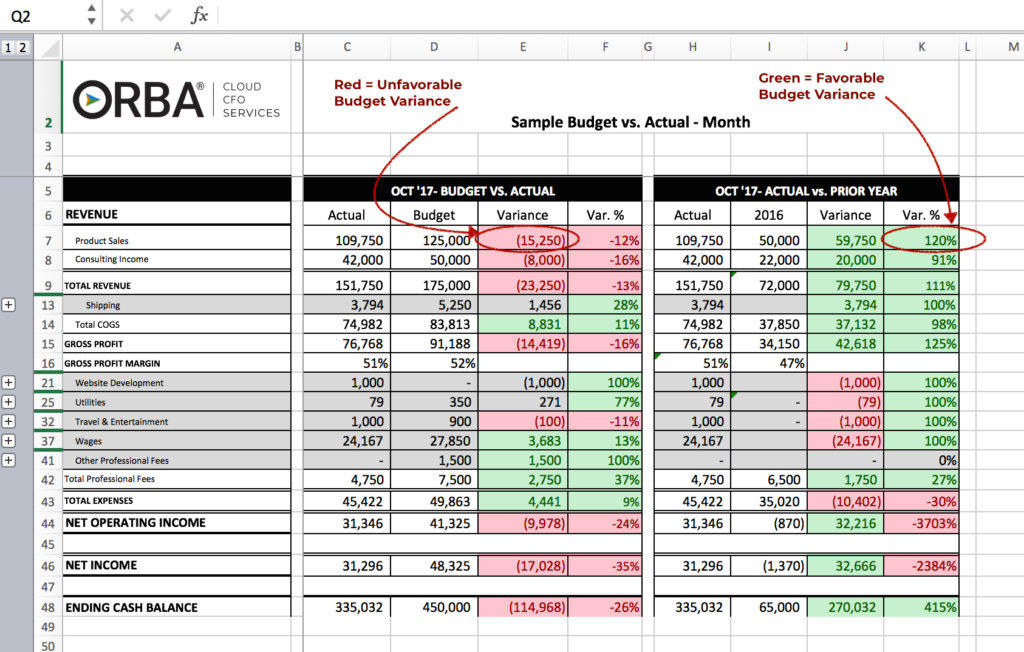1024x652 pixels.
Task: Expand the Utilities group above row 25
Action: click(9, 401)
